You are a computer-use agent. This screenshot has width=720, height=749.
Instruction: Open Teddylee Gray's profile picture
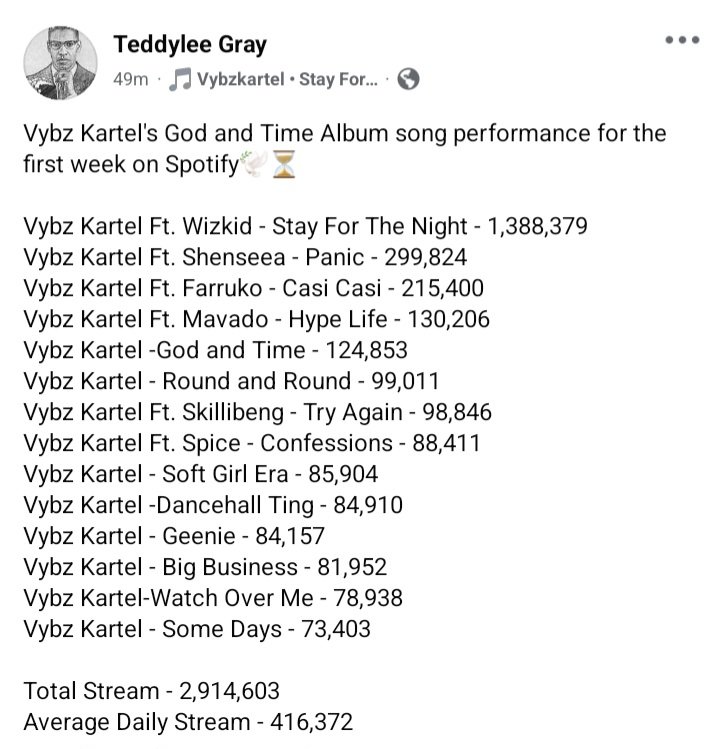(x=60, y=63)
